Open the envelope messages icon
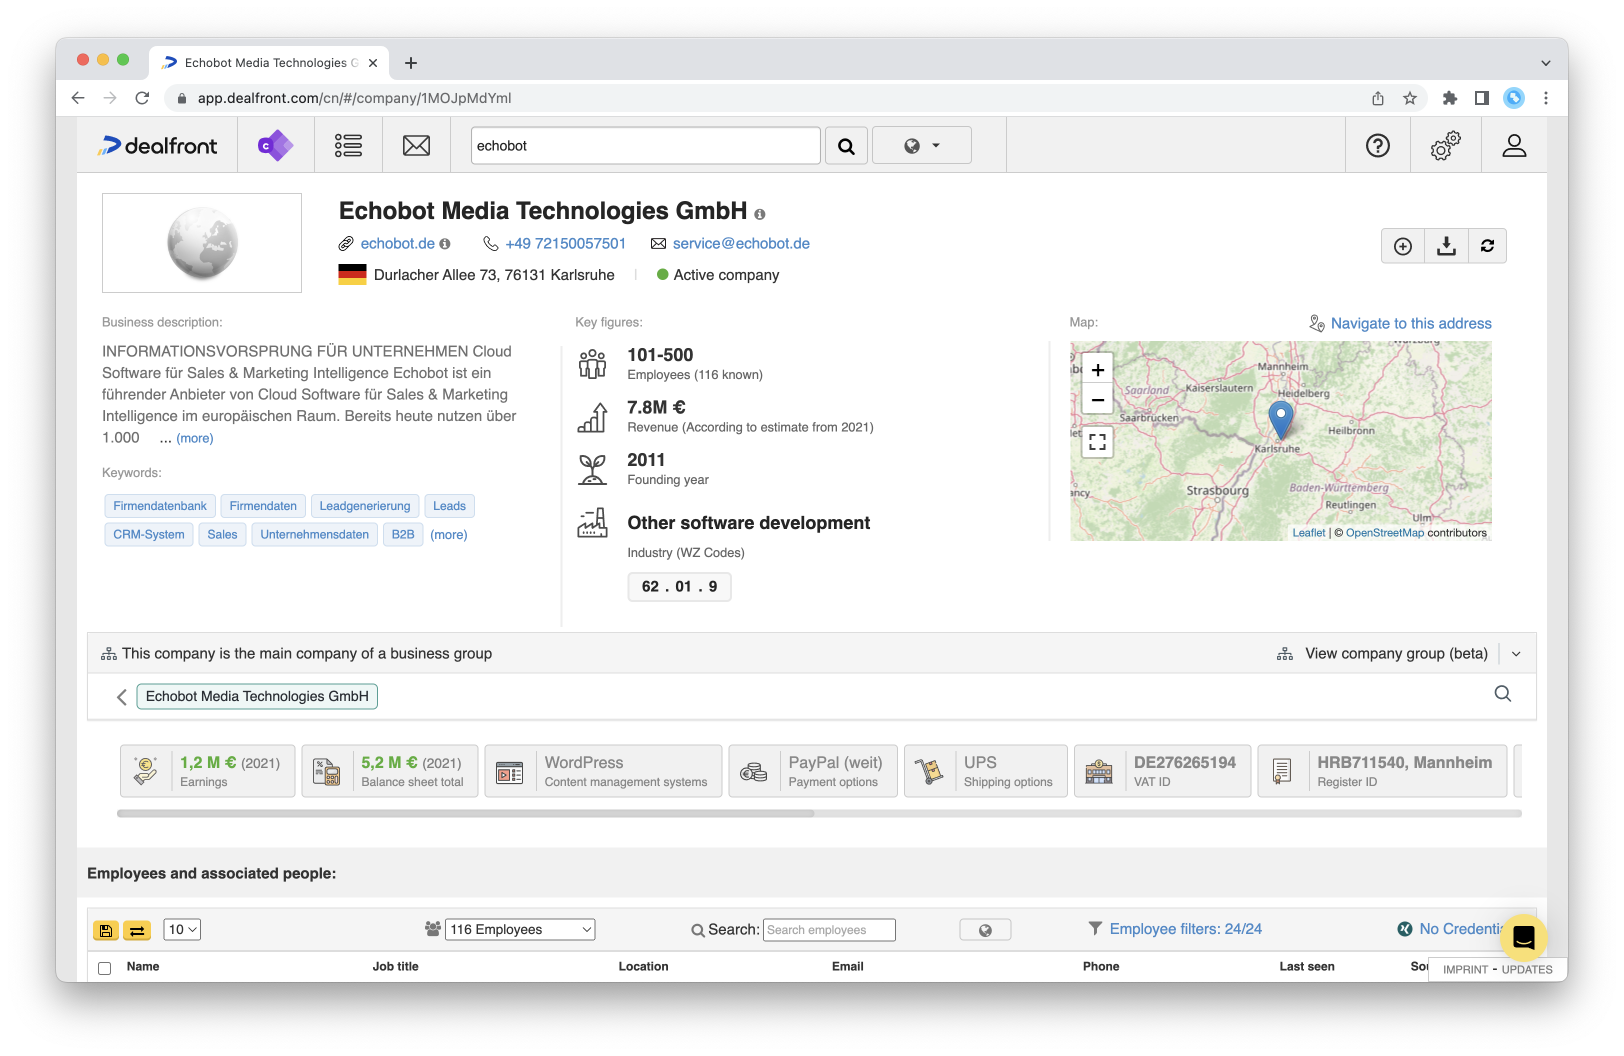The image size is (1624, 1056). pos(416,146)
